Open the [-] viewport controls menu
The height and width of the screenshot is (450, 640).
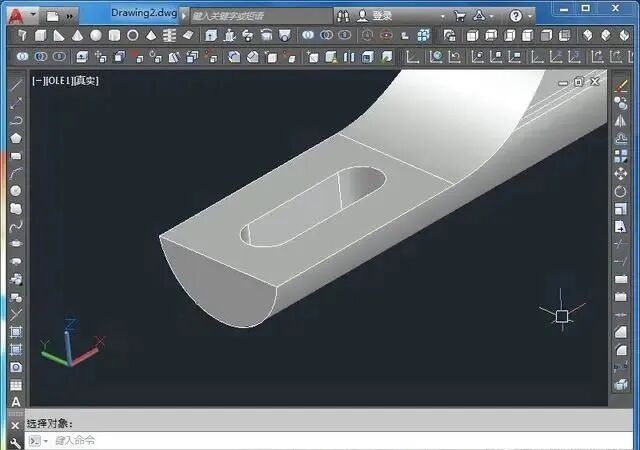click(x=38, y=81)
